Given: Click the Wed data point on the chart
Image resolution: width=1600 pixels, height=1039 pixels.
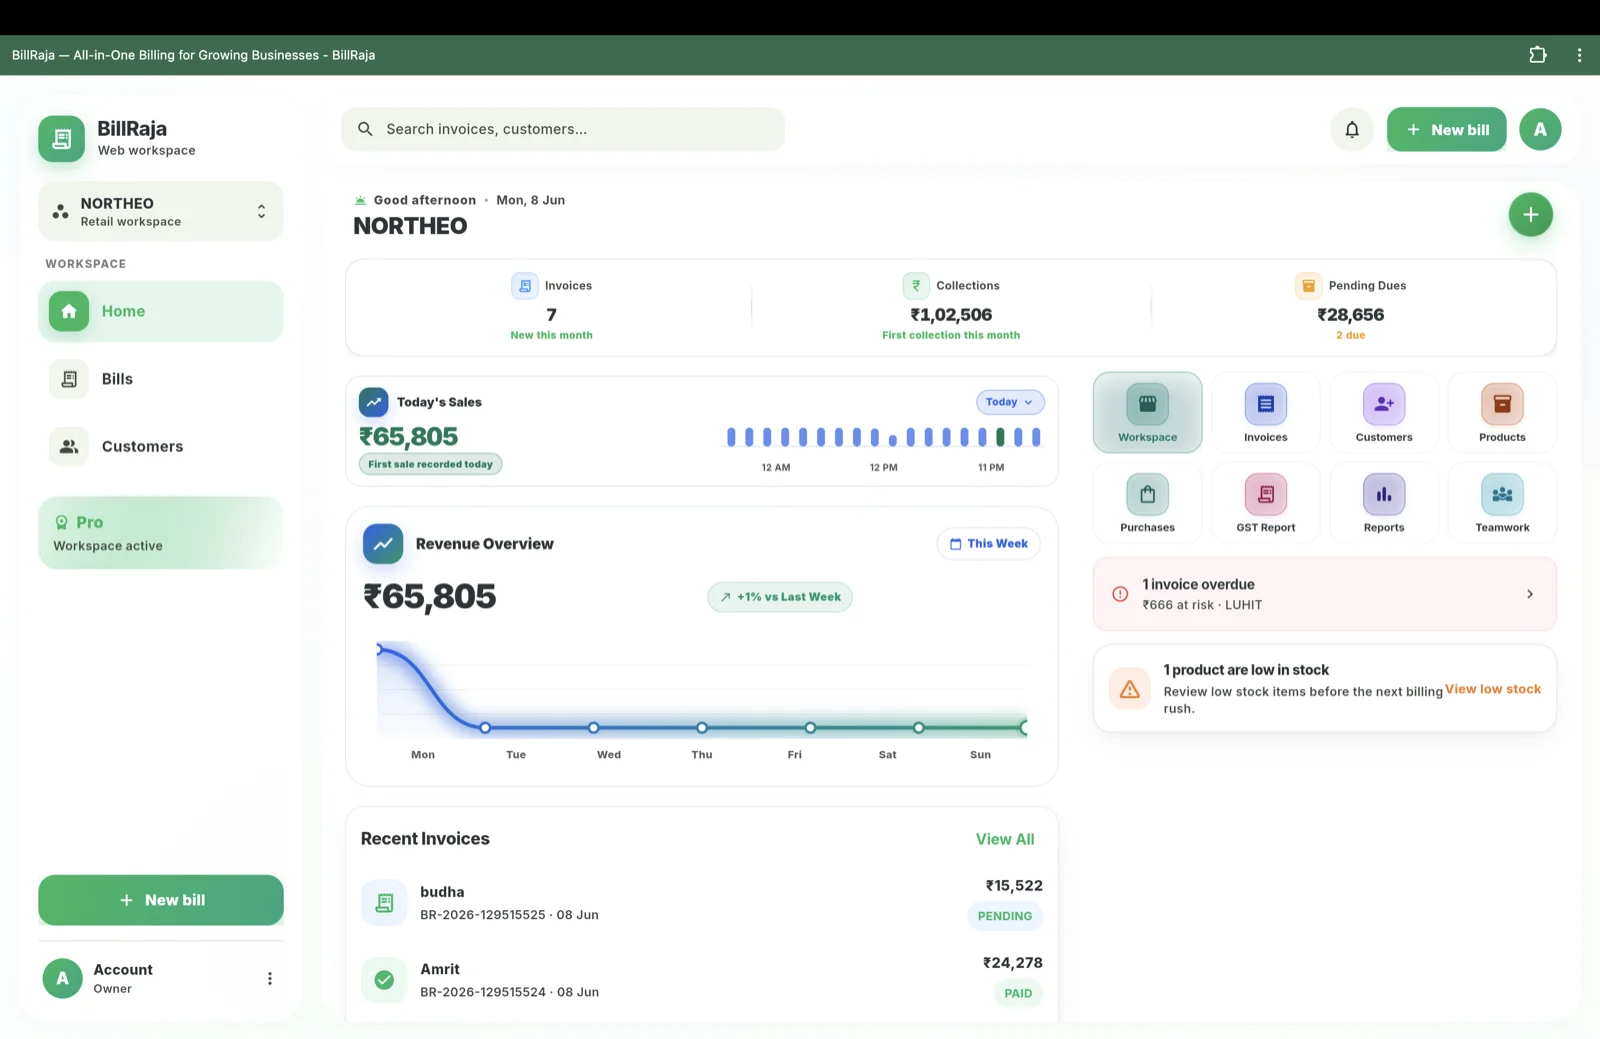Looking at the screenshot, I should coord(594,728).
